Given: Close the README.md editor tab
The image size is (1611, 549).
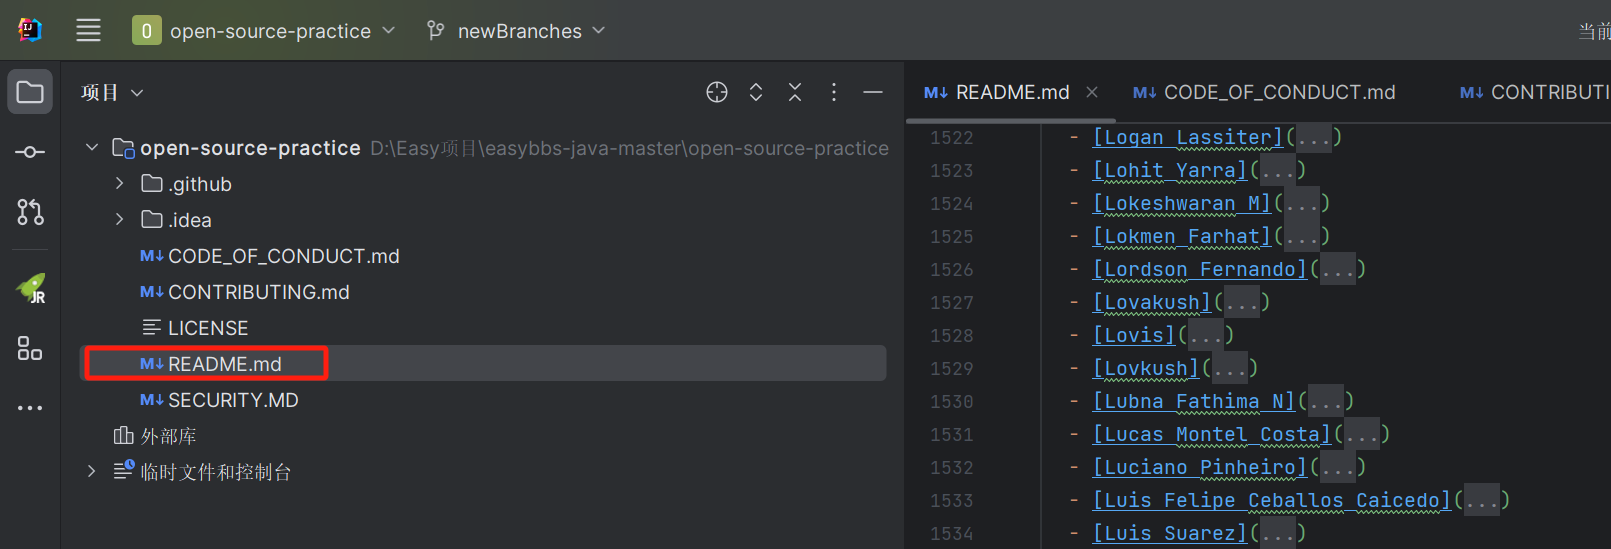Looking at the screenshot, I should point(1092,93).
